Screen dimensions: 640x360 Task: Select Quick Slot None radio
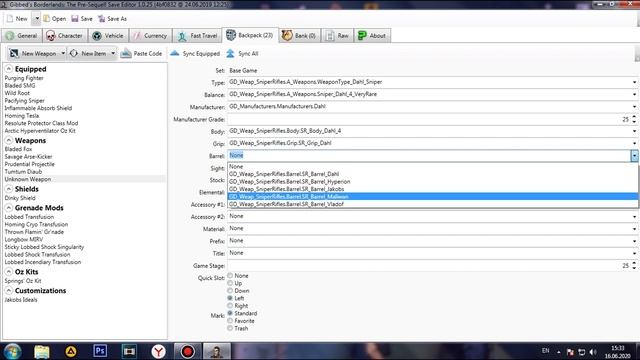[230, 276]
